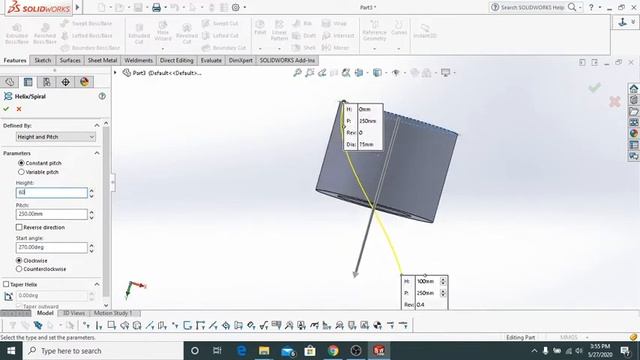The height and width of the screenshot is (360, 640).
Task: Open Options gear icon in top toolbar
Action: pos(236,7)
